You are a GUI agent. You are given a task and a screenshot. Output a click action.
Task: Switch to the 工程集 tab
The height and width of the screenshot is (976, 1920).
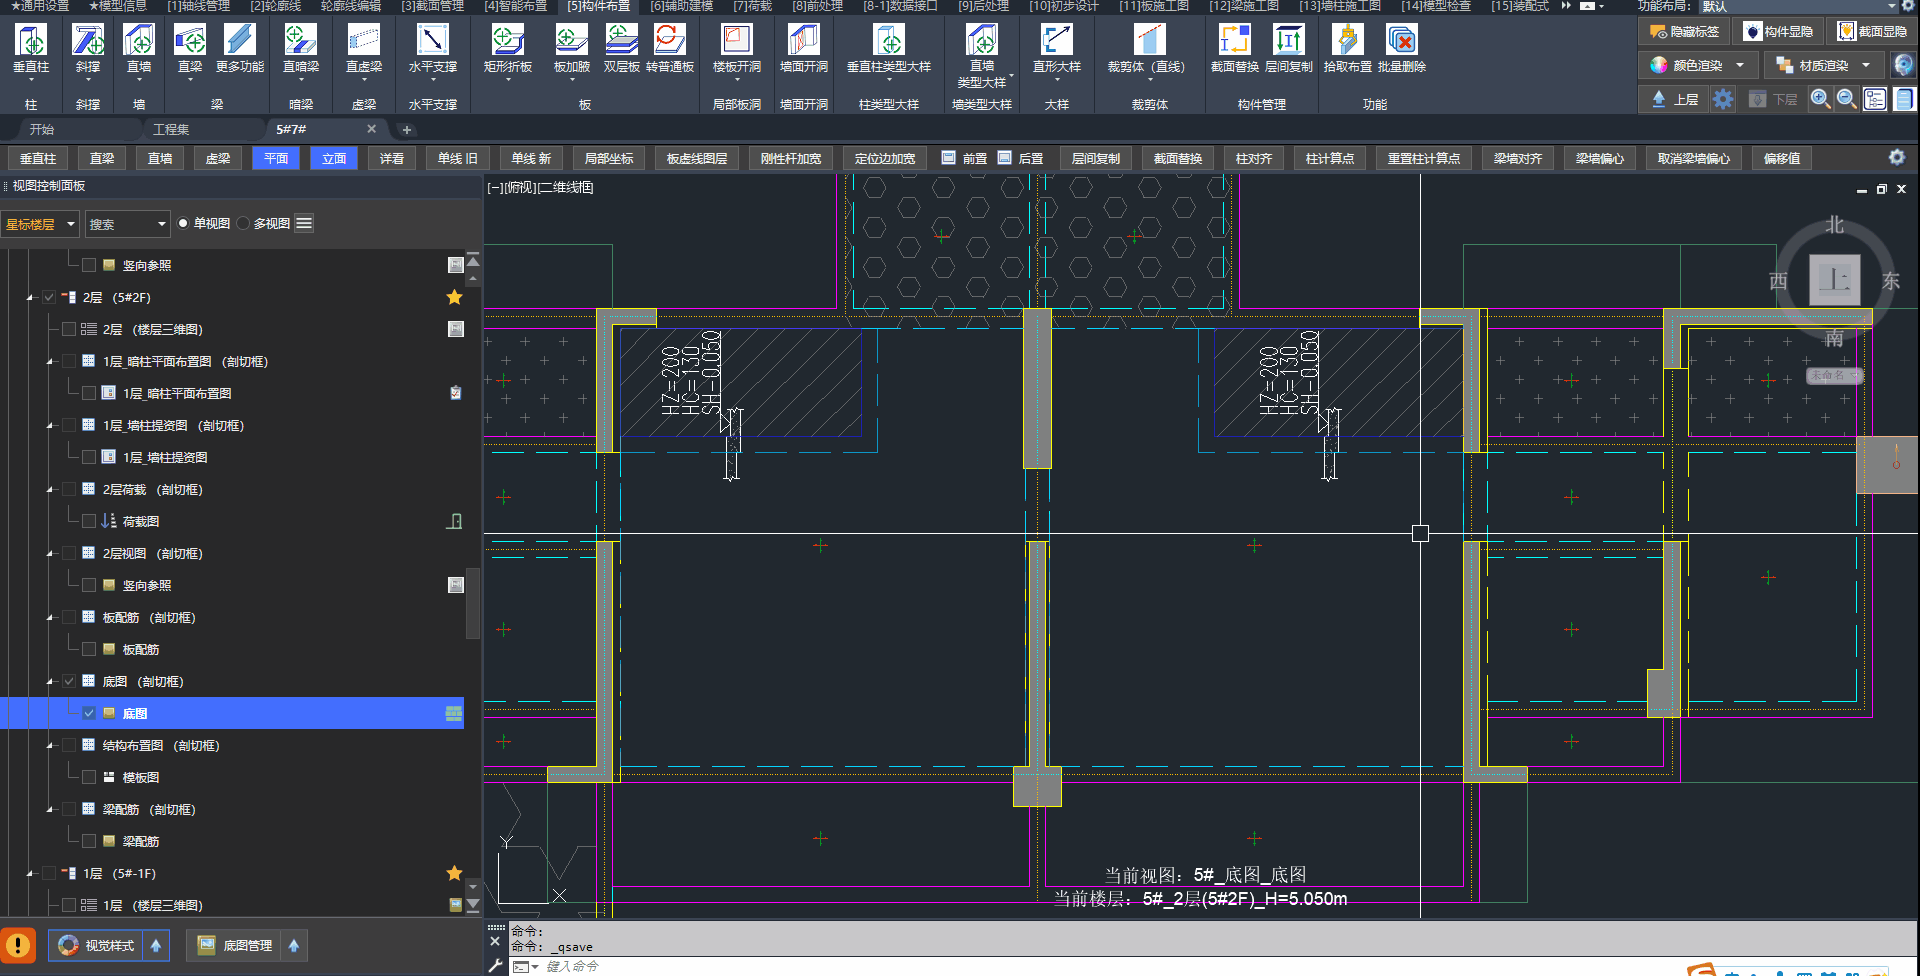point(171,130)
